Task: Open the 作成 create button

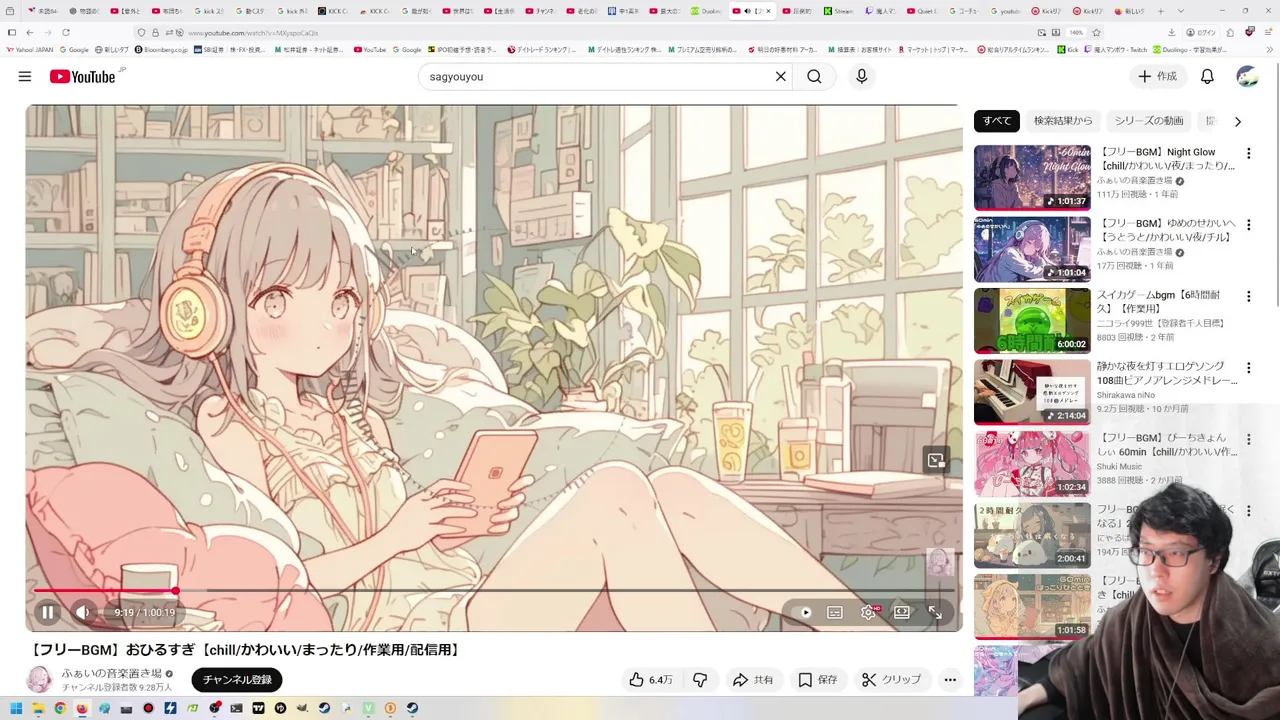Action: (x=1158, y=76)
